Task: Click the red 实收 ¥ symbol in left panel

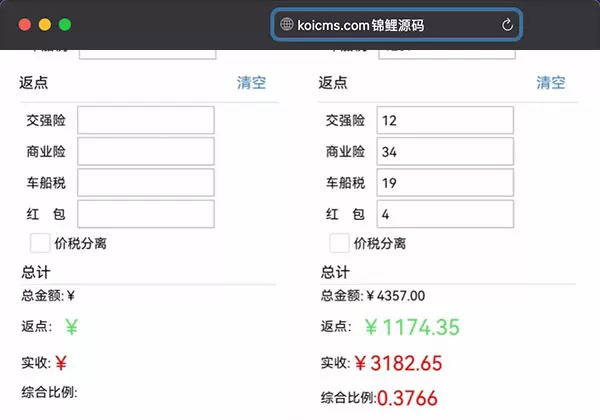Action: (61, 363)
